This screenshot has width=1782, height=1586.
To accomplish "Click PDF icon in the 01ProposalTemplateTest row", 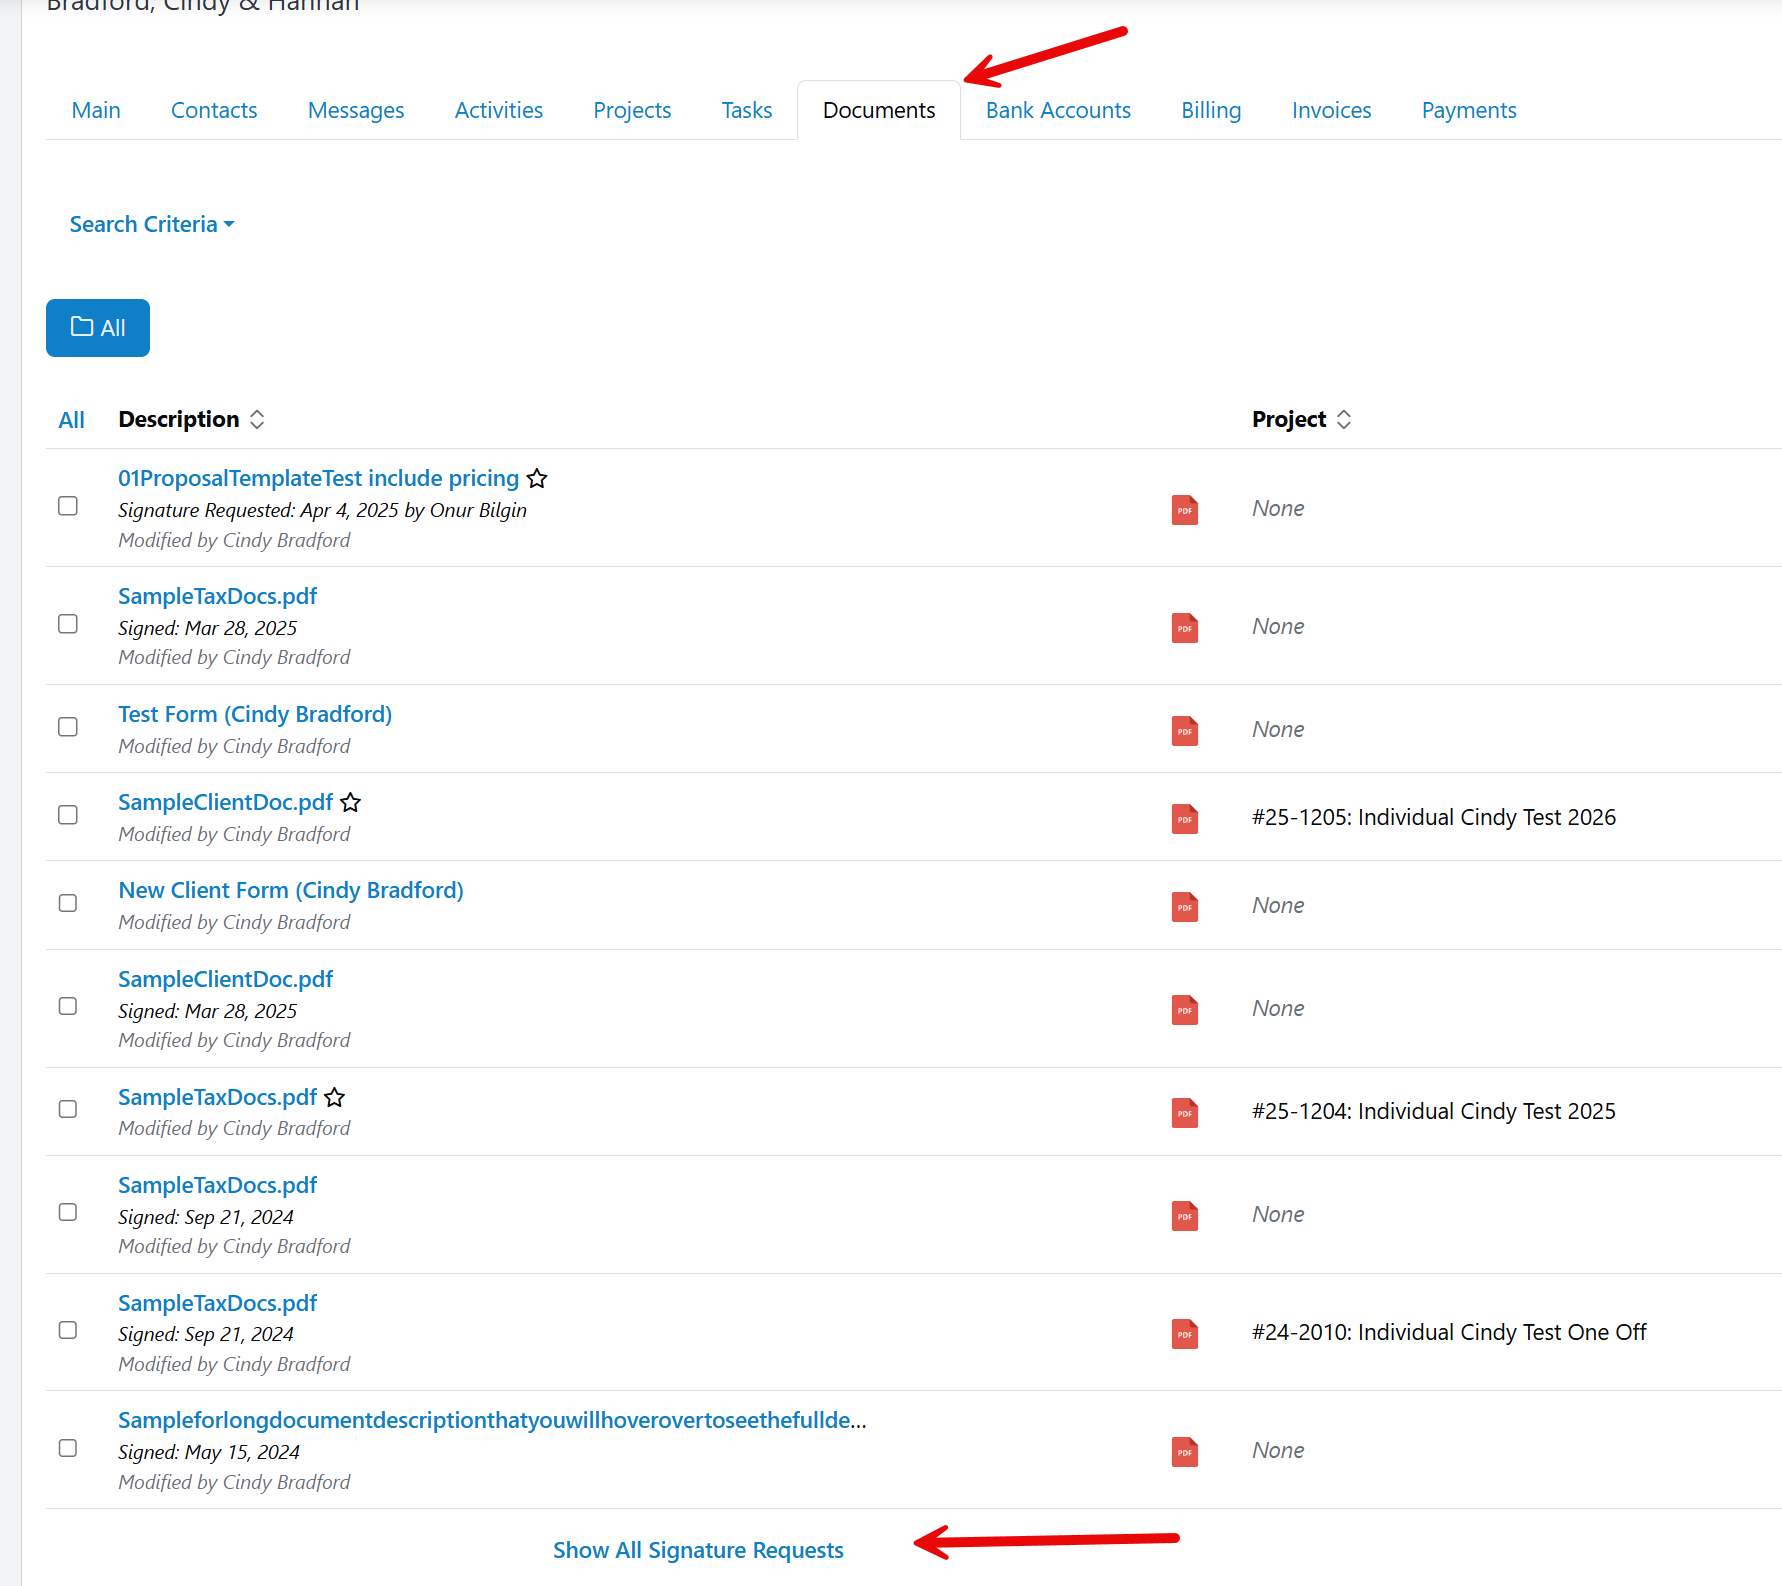I will (1184, 510).
